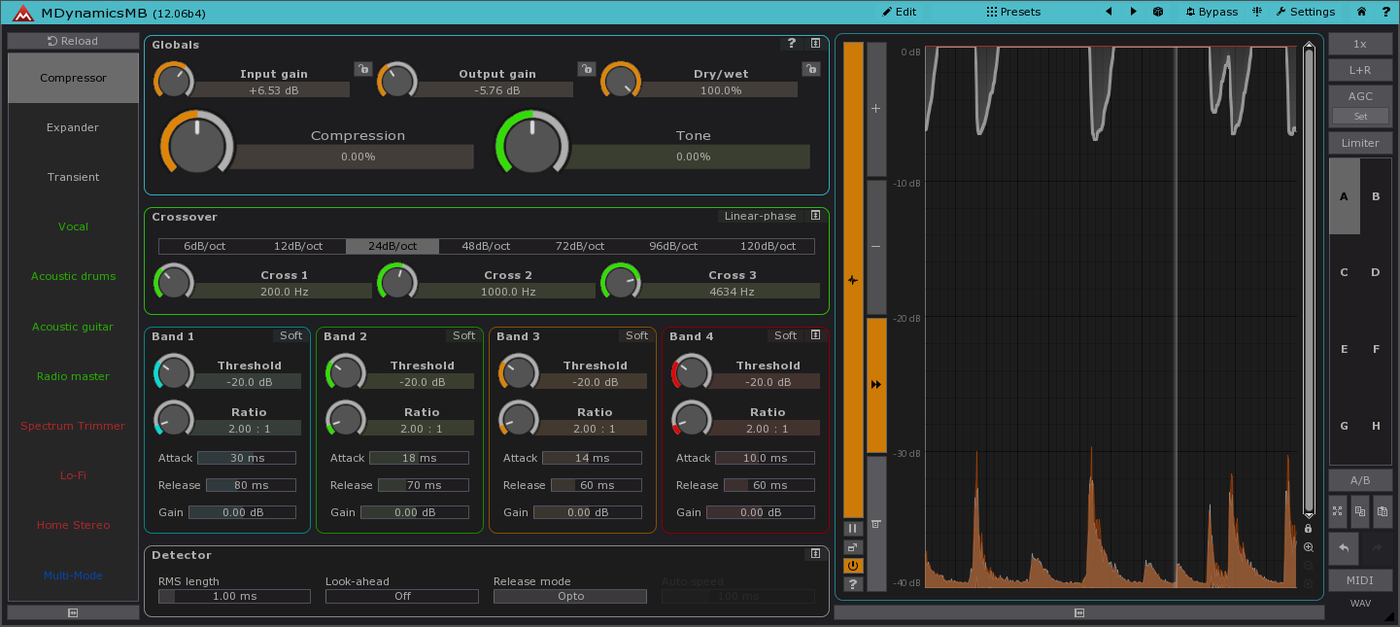Toggle the Linear-phase crossover option
Image resolution: width=1400 pixels, height=627 pixels.
(760, 216)
